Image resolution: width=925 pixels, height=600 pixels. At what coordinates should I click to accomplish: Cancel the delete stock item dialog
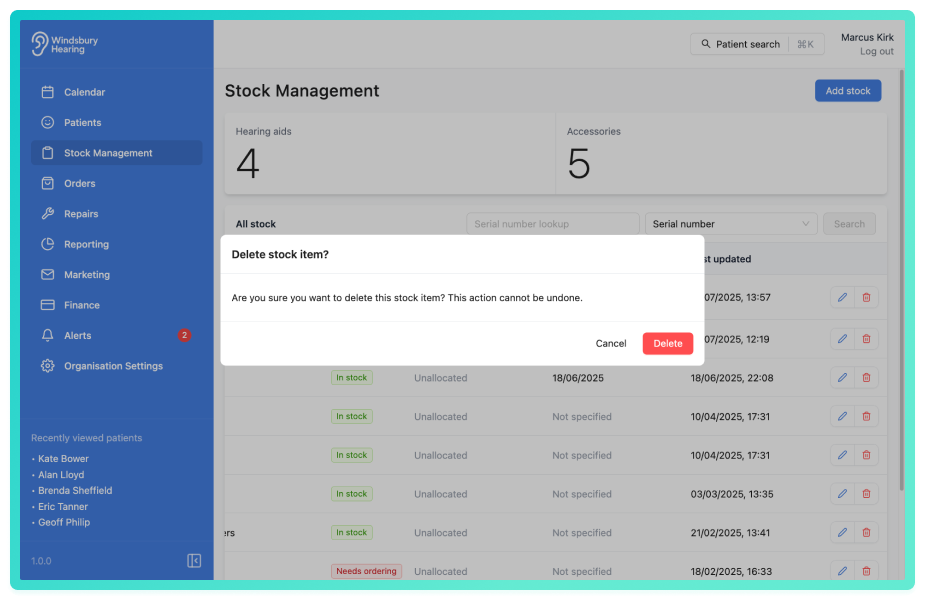tap(611, 343)
